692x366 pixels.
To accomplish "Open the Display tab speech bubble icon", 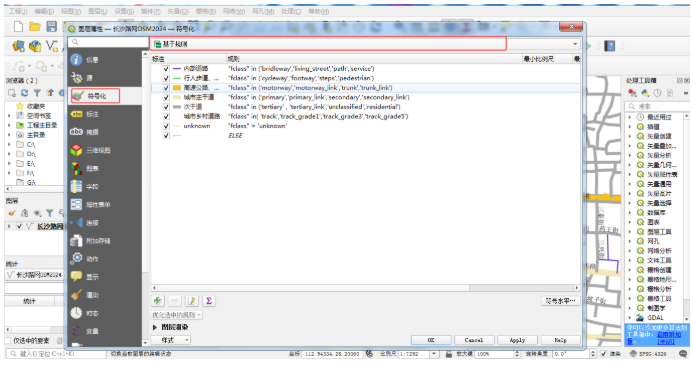I will [x=76, y=277].
